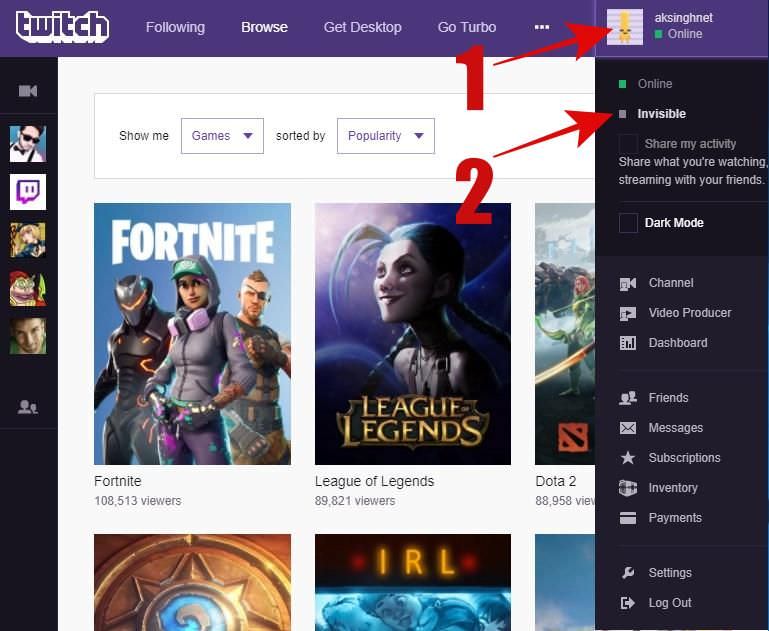The image size is (769, 631).
Task: Click the aksinghnet profile avatar
Action: 625,27
